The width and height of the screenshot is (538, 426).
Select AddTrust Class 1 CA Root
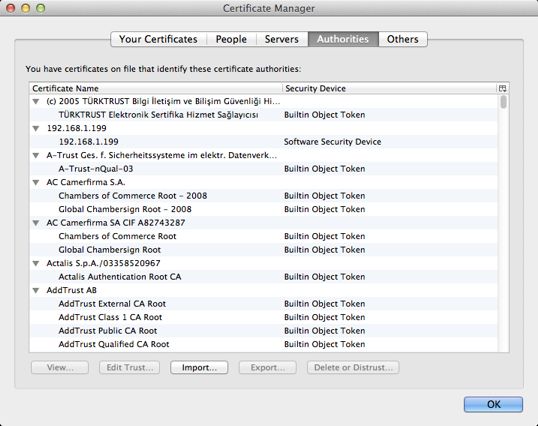pos(264,317)
